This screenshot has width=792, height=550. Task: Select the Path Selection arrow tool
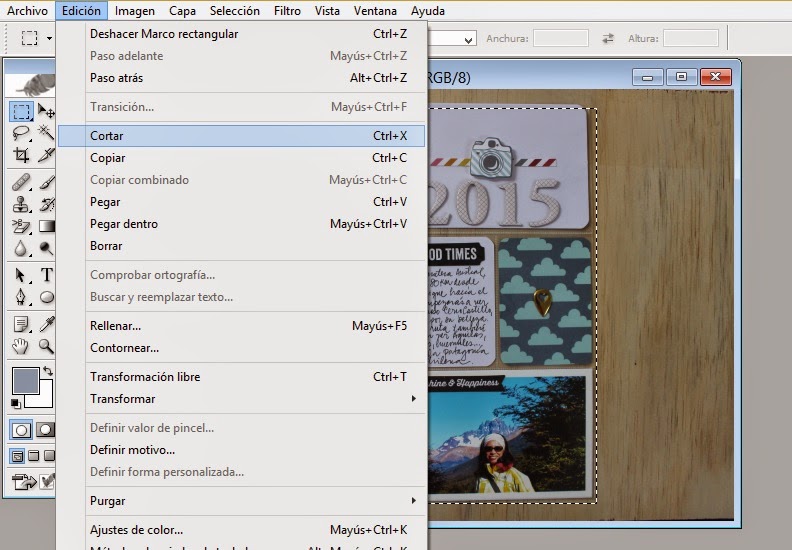[x=21, y=275]
